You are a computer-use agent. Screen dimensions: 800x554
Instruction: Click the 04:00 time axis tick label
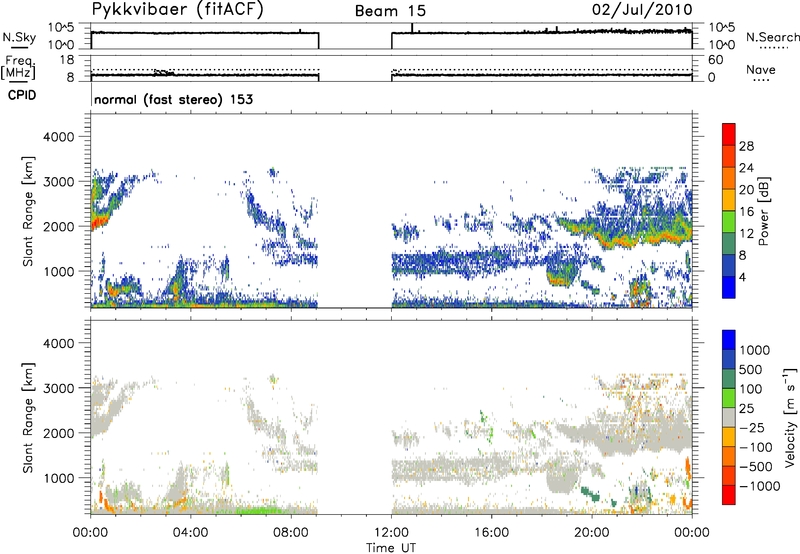[x=190, y=533]
